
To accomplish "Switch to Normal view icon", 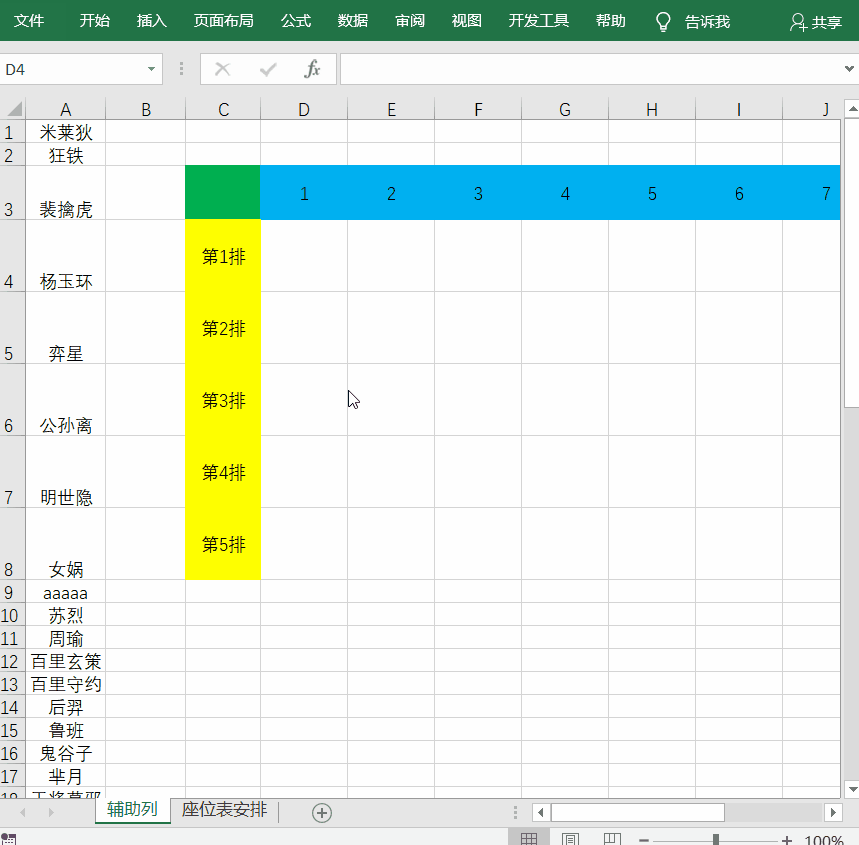I will point(529,838).
